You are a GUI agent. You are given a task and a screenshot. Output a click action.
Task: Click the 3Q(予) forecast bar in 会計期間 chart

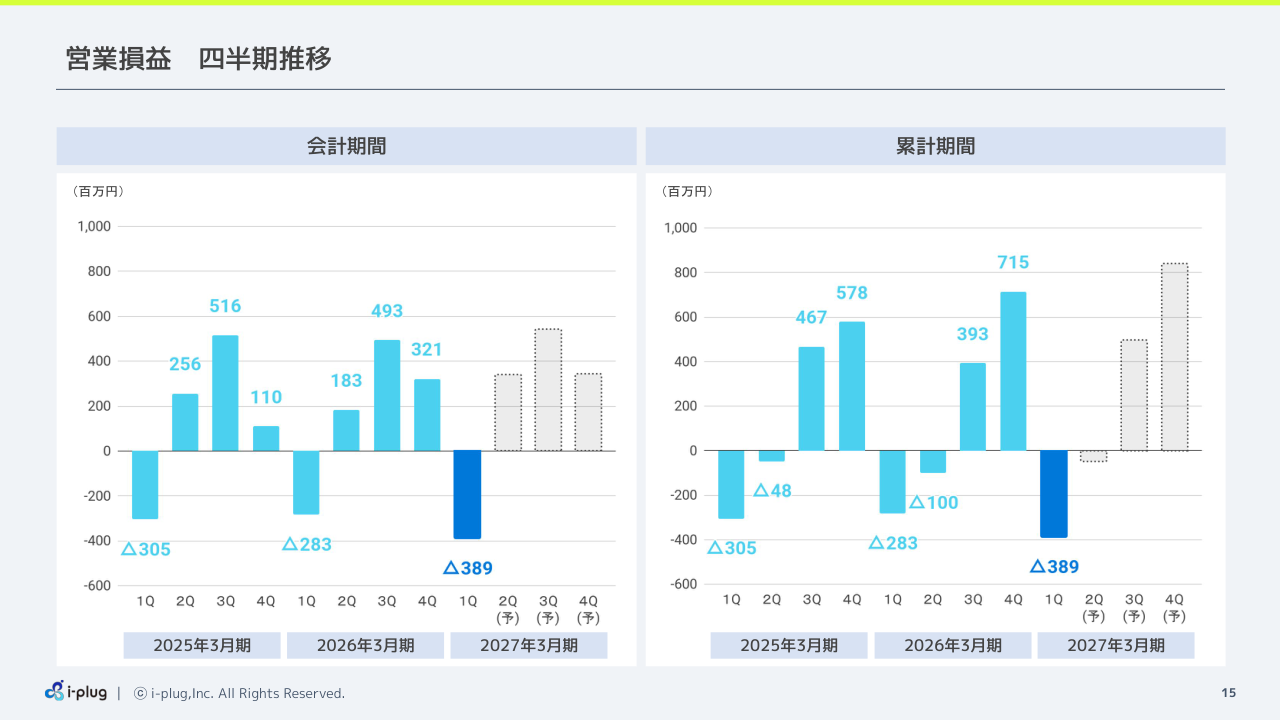pyautogui.click(x=548, y=390)
